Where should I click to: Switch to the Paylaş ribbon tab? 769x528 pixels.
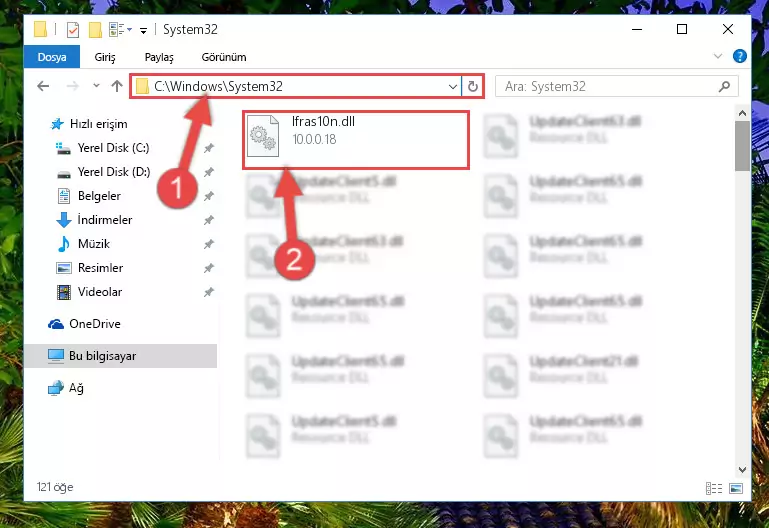tap(159, 57)
